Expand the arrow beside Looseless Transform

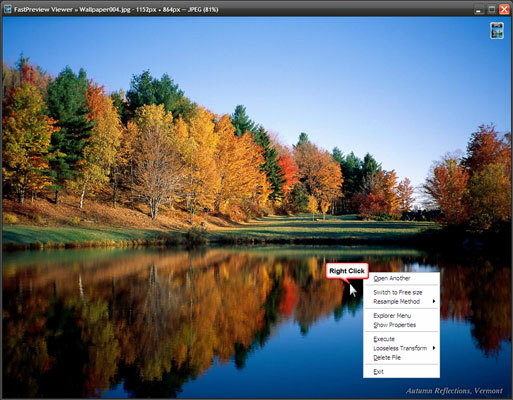click(x=434, y=348)
